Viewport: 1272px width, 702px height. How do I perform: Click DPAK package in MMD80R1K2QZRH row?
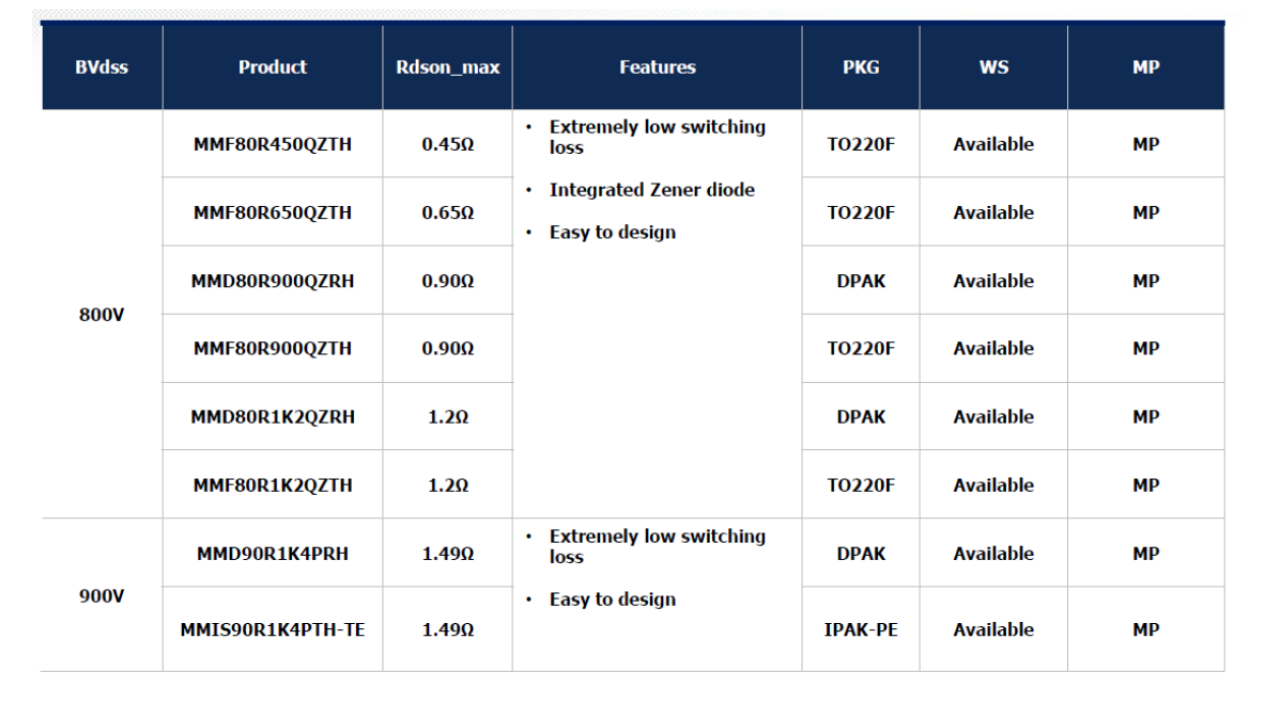tap(860, 417)
